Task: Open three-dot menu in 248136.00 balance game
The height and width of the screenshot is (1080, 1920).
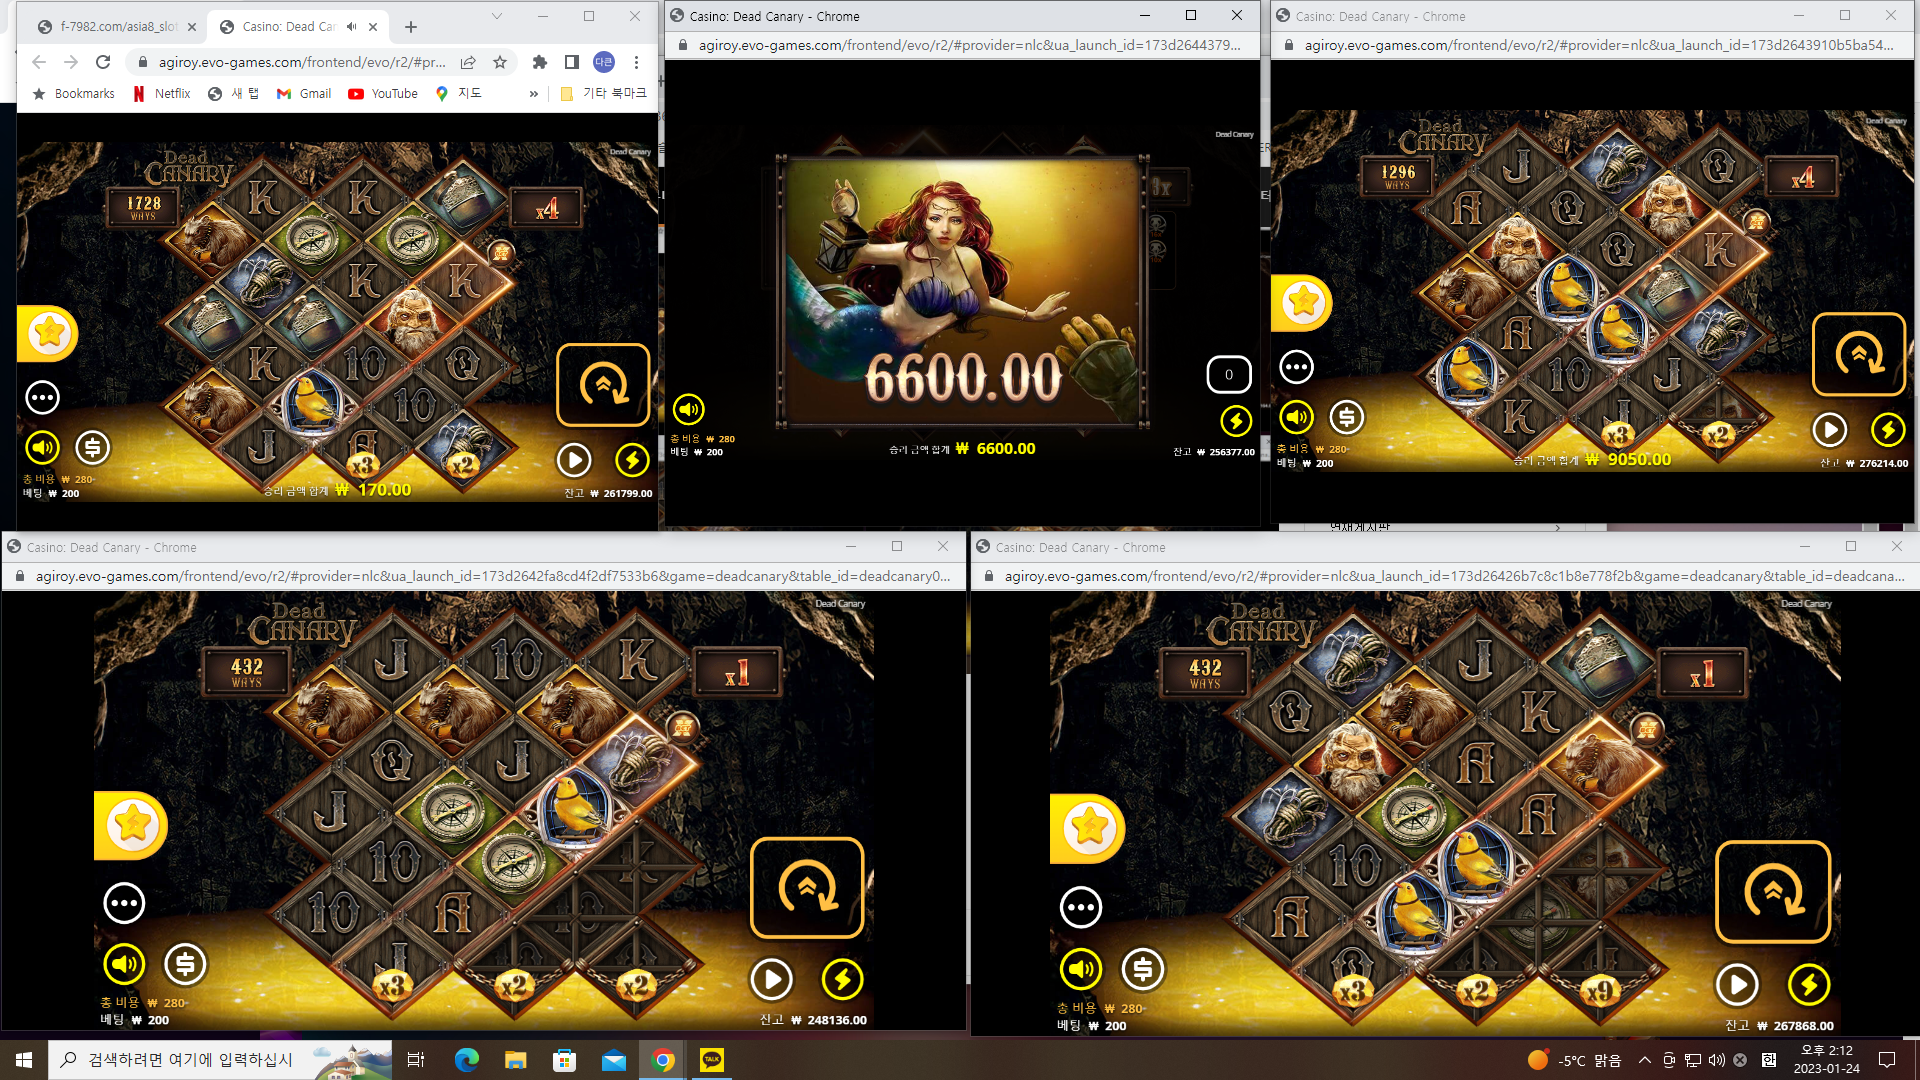Action: pos(124,903)
